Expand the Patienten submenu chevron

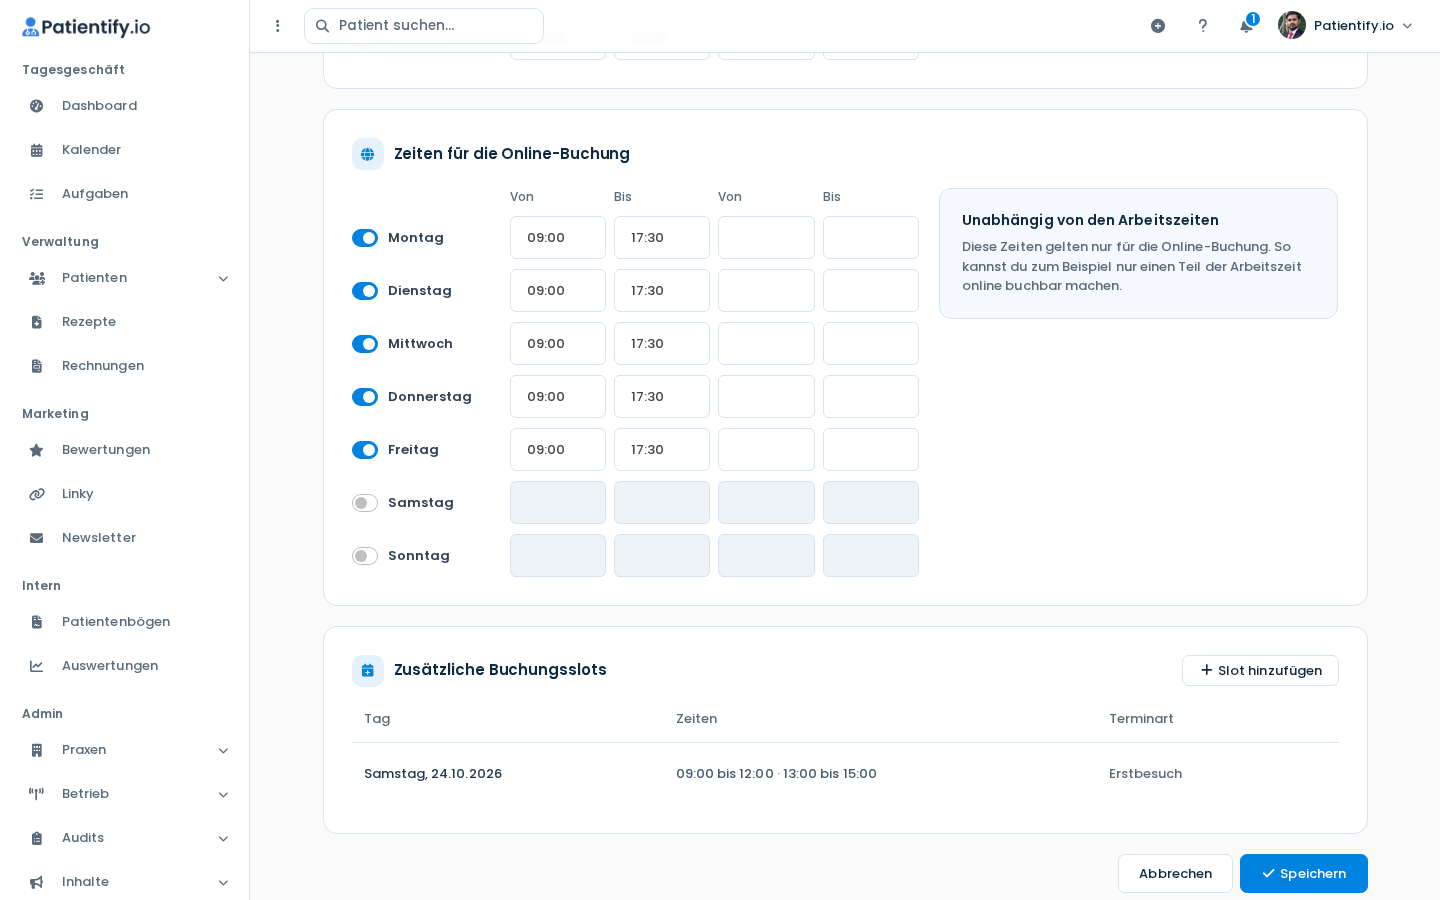click(x=224, y=279)
